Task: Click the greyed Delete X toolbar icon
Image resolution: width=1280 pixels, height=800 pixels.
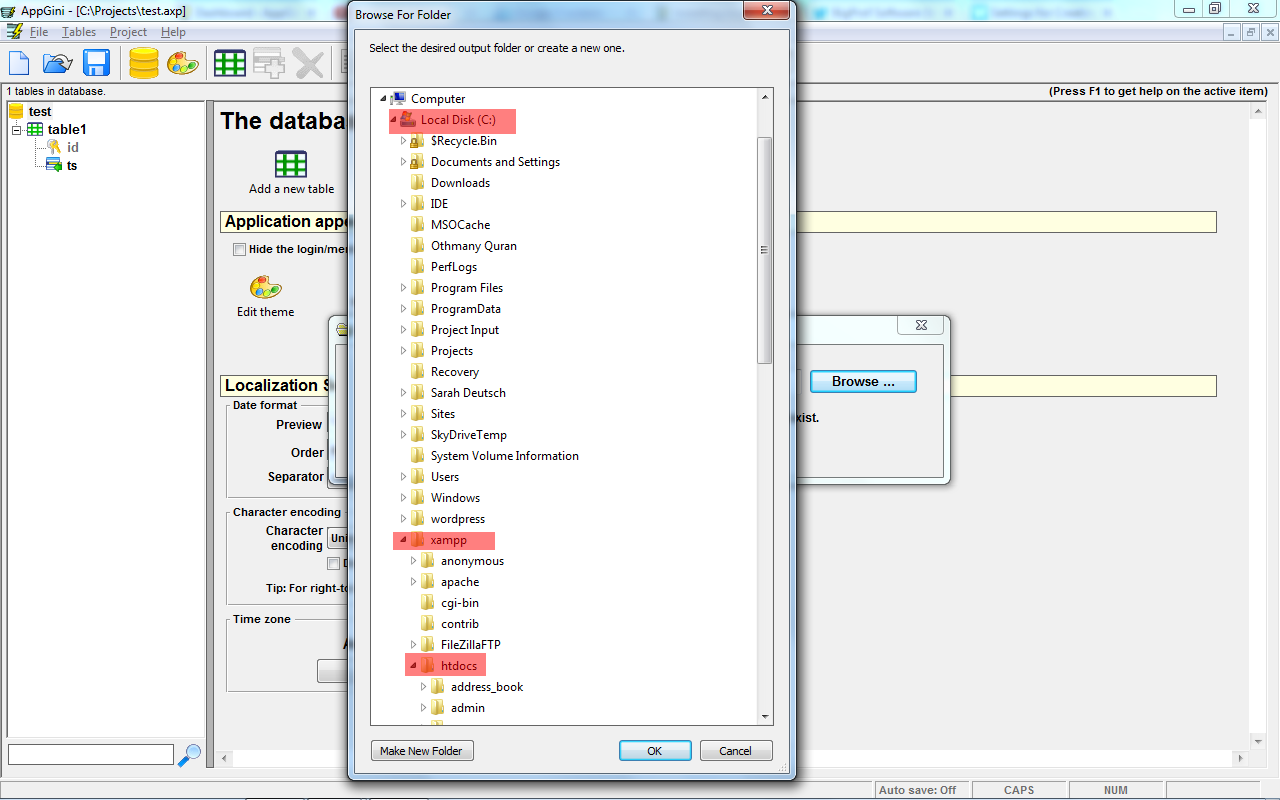Action: point(308,64)
